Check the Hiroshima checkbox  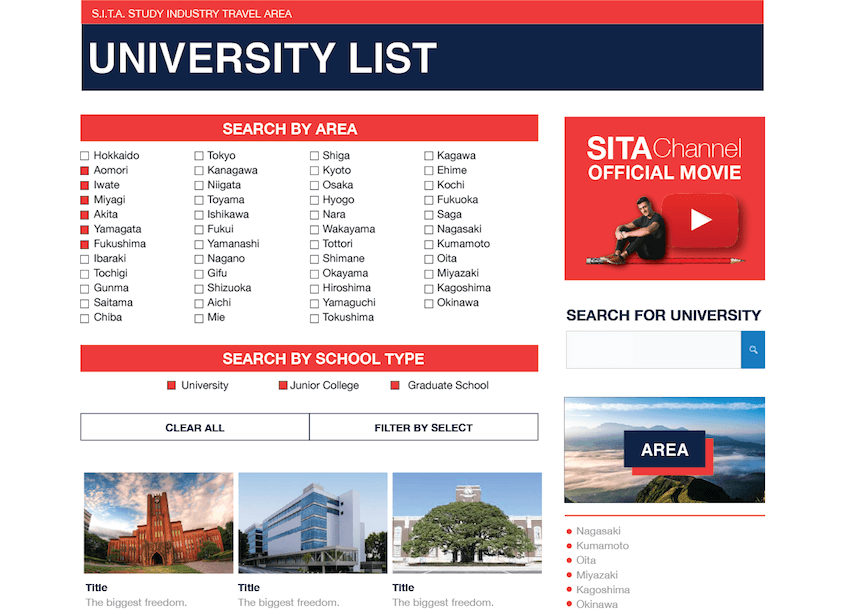point(314,289)
